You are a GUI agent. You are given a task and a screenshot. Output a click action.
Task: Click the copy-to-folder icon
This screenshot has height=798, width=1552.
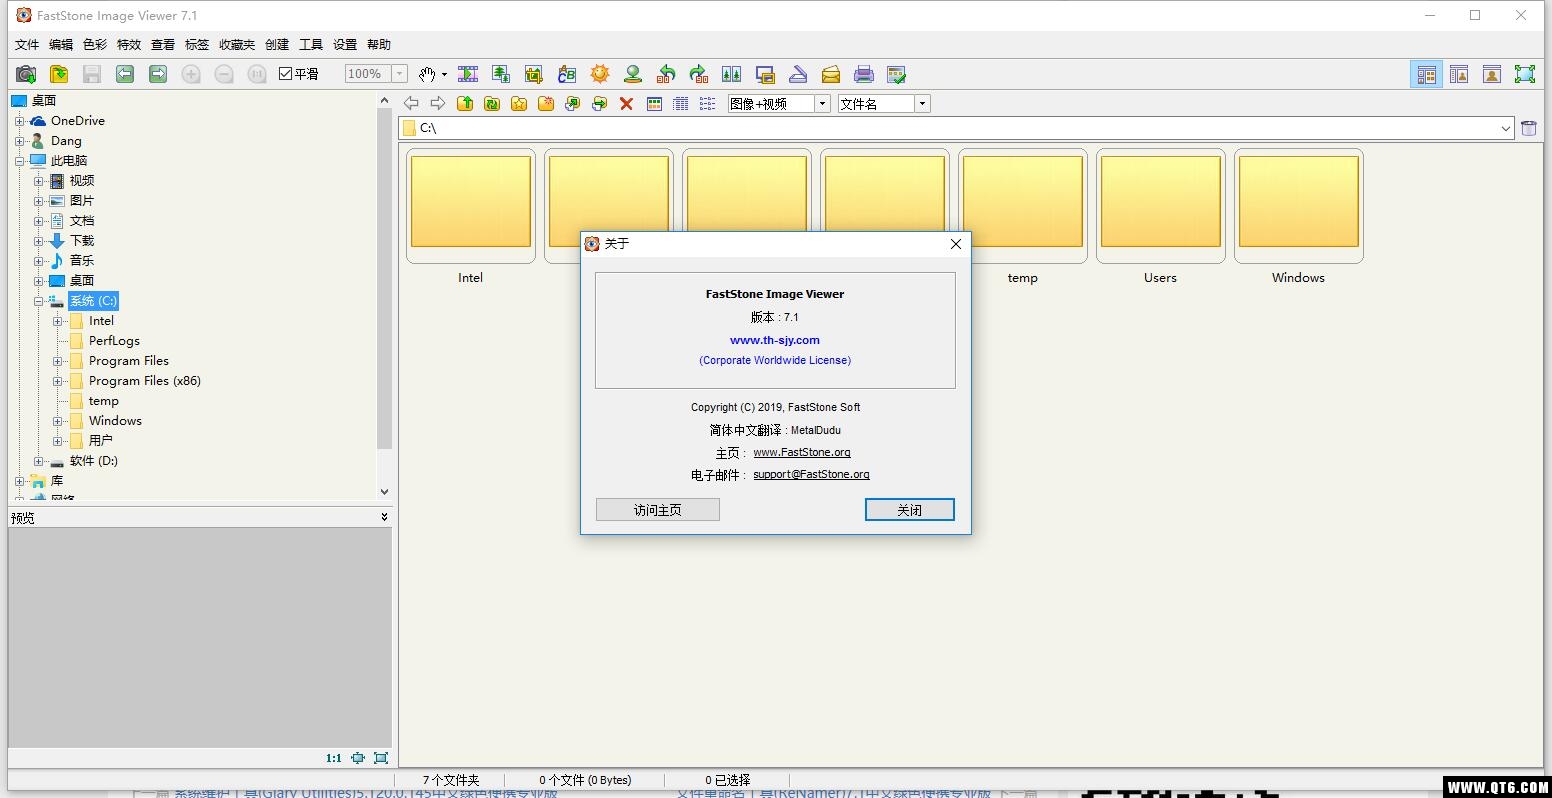[573, 103]
